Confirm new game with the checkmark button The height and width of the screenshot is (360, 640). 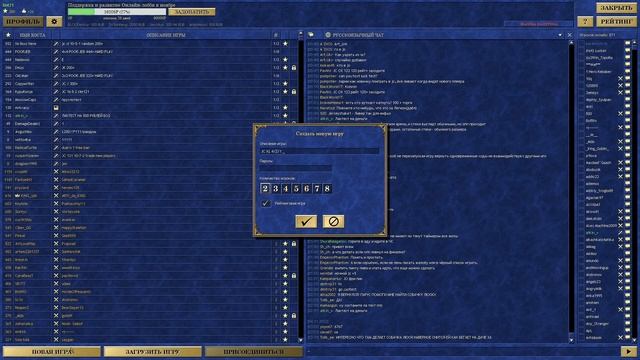[306, 221]
